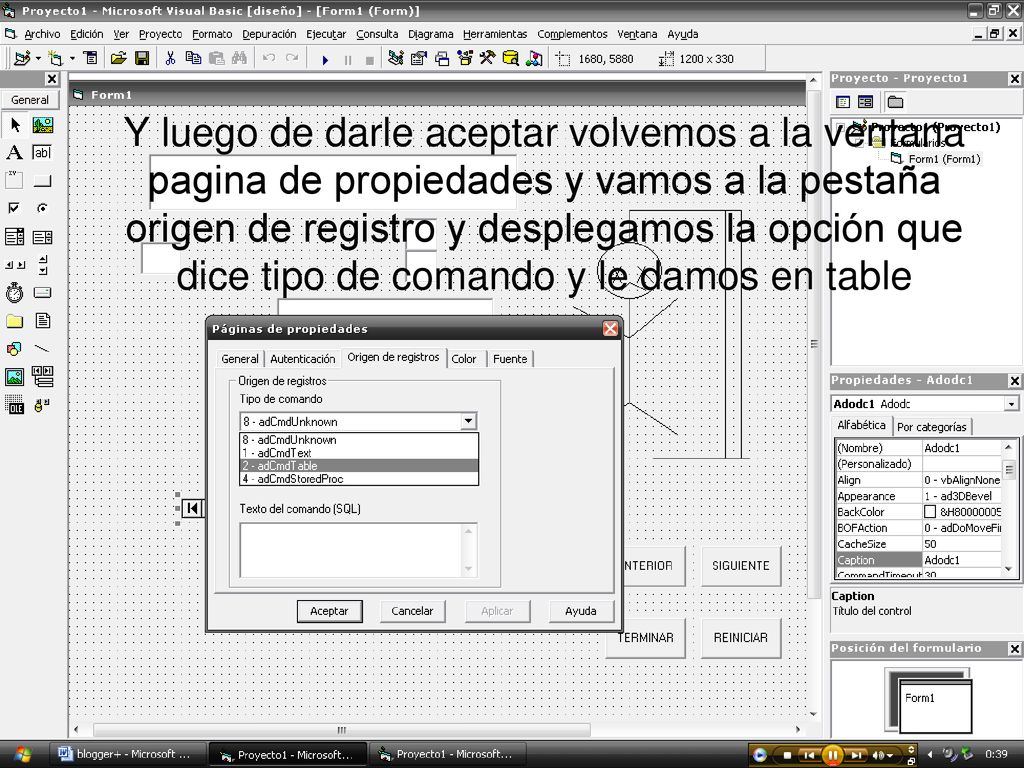Click the TERMINAR button on Form1

(646, 637)
